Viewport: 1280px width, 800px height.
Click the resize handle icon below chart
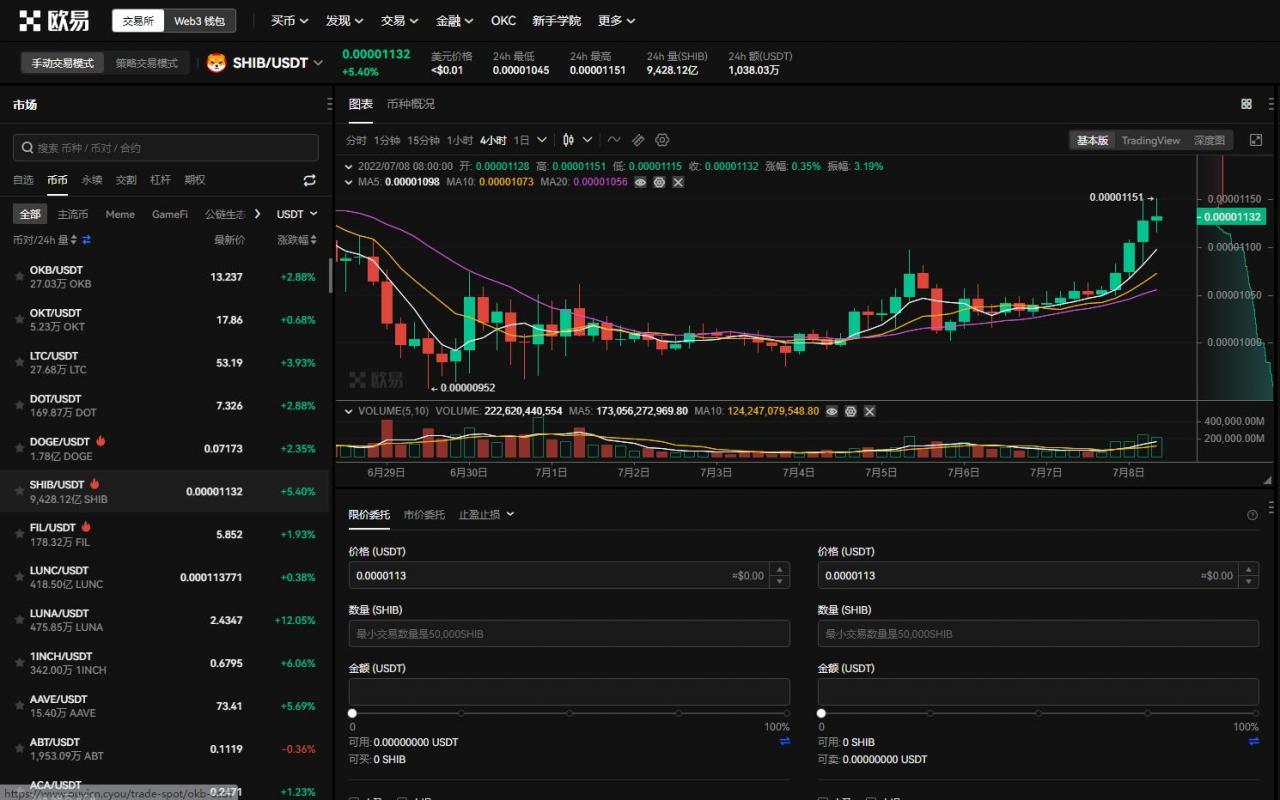click(x=1268, y=480)
